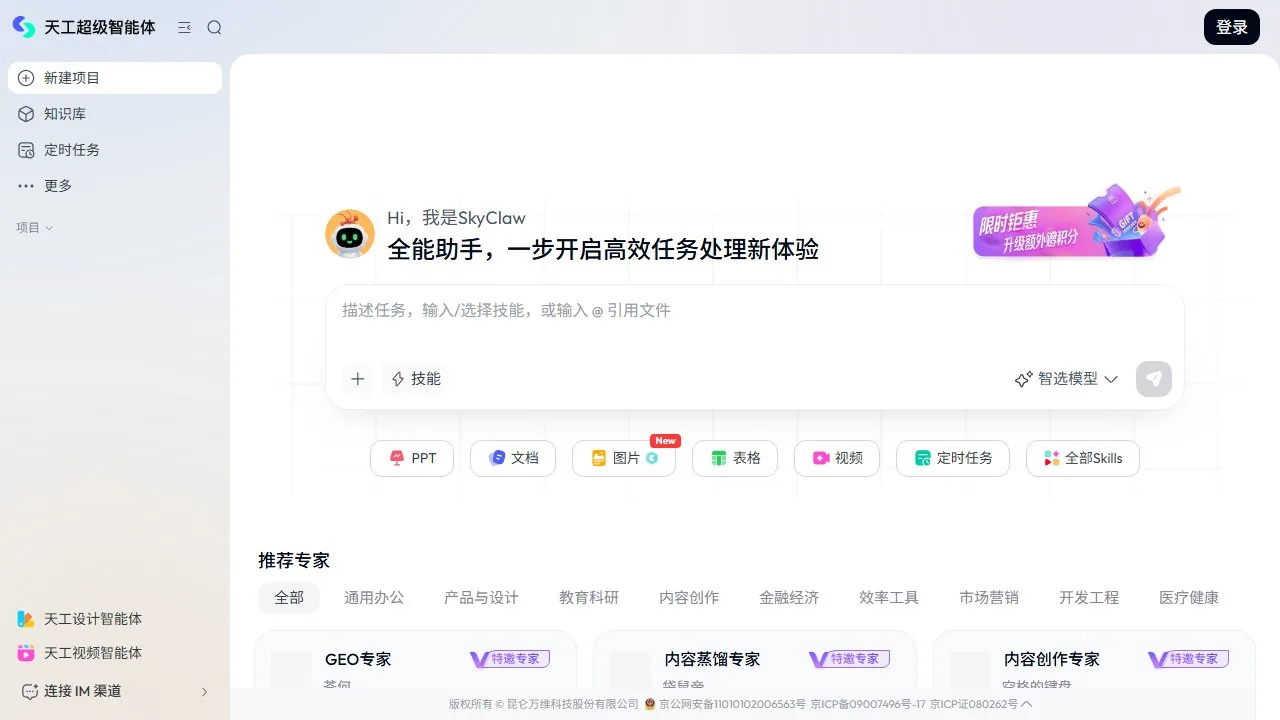Switch to the 市场营销 tab

click(989, 598)
